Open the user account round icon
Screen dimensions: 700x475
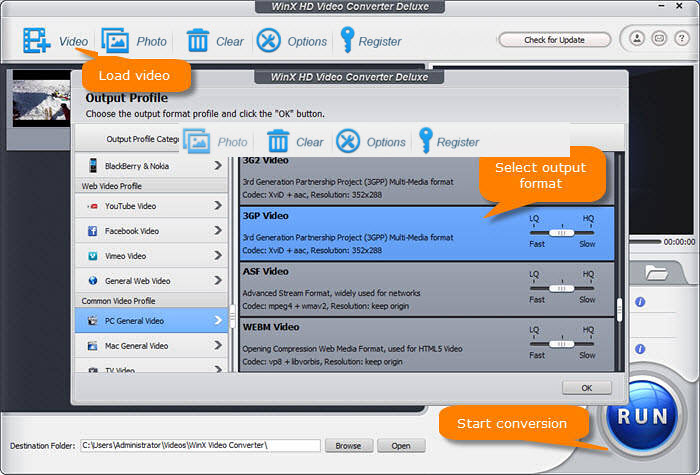pos(637,38)
